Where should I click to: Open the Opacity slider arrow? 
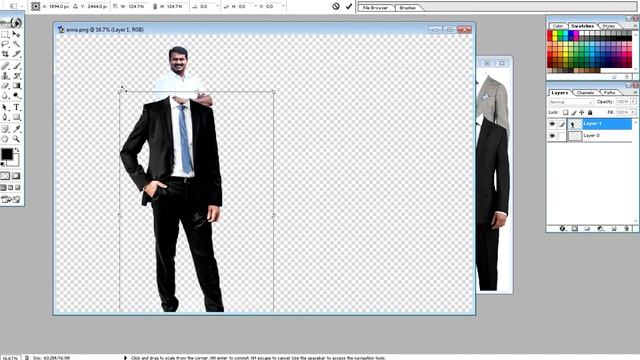click(633, 102)
